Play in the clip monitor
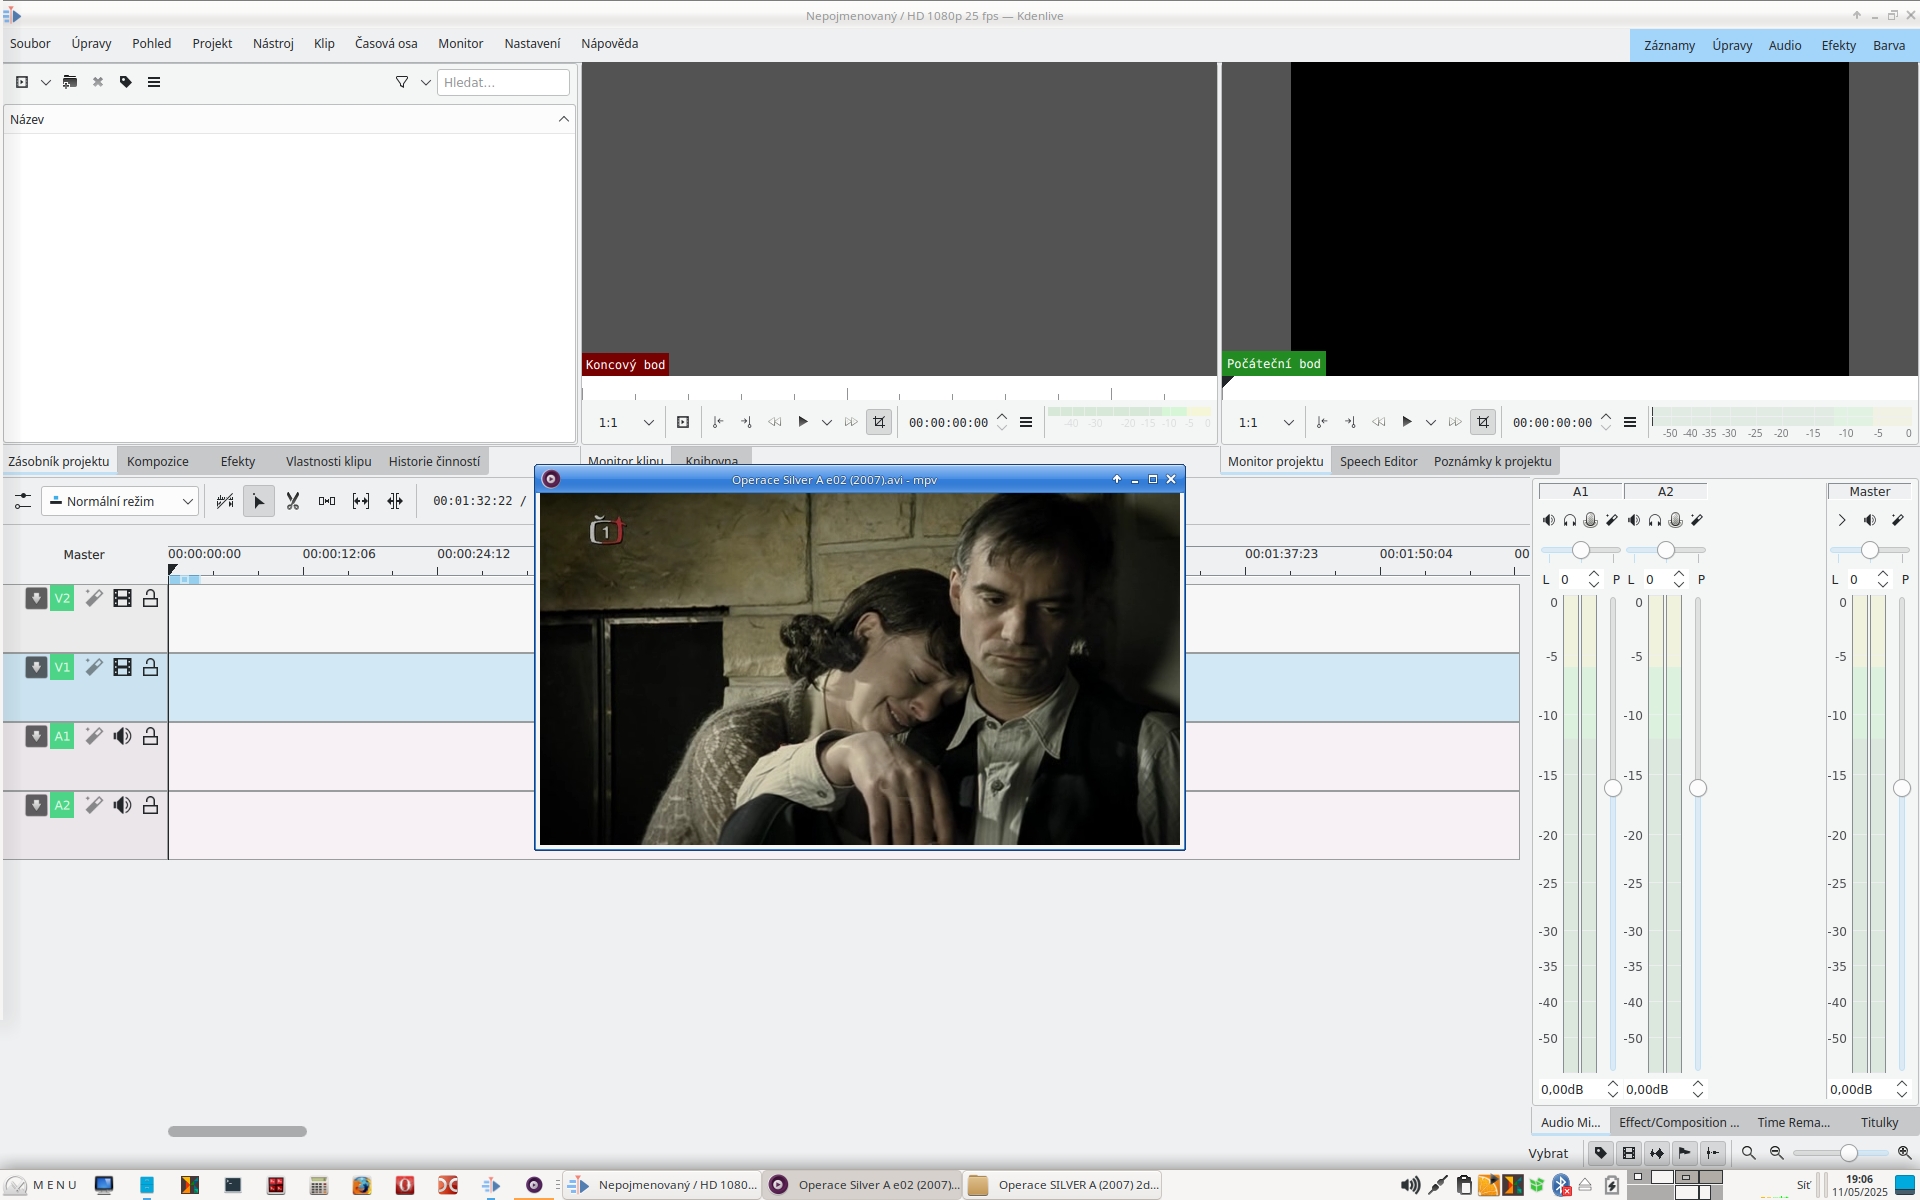The width and height of the screenshot is (1920, 1200). 803,422
